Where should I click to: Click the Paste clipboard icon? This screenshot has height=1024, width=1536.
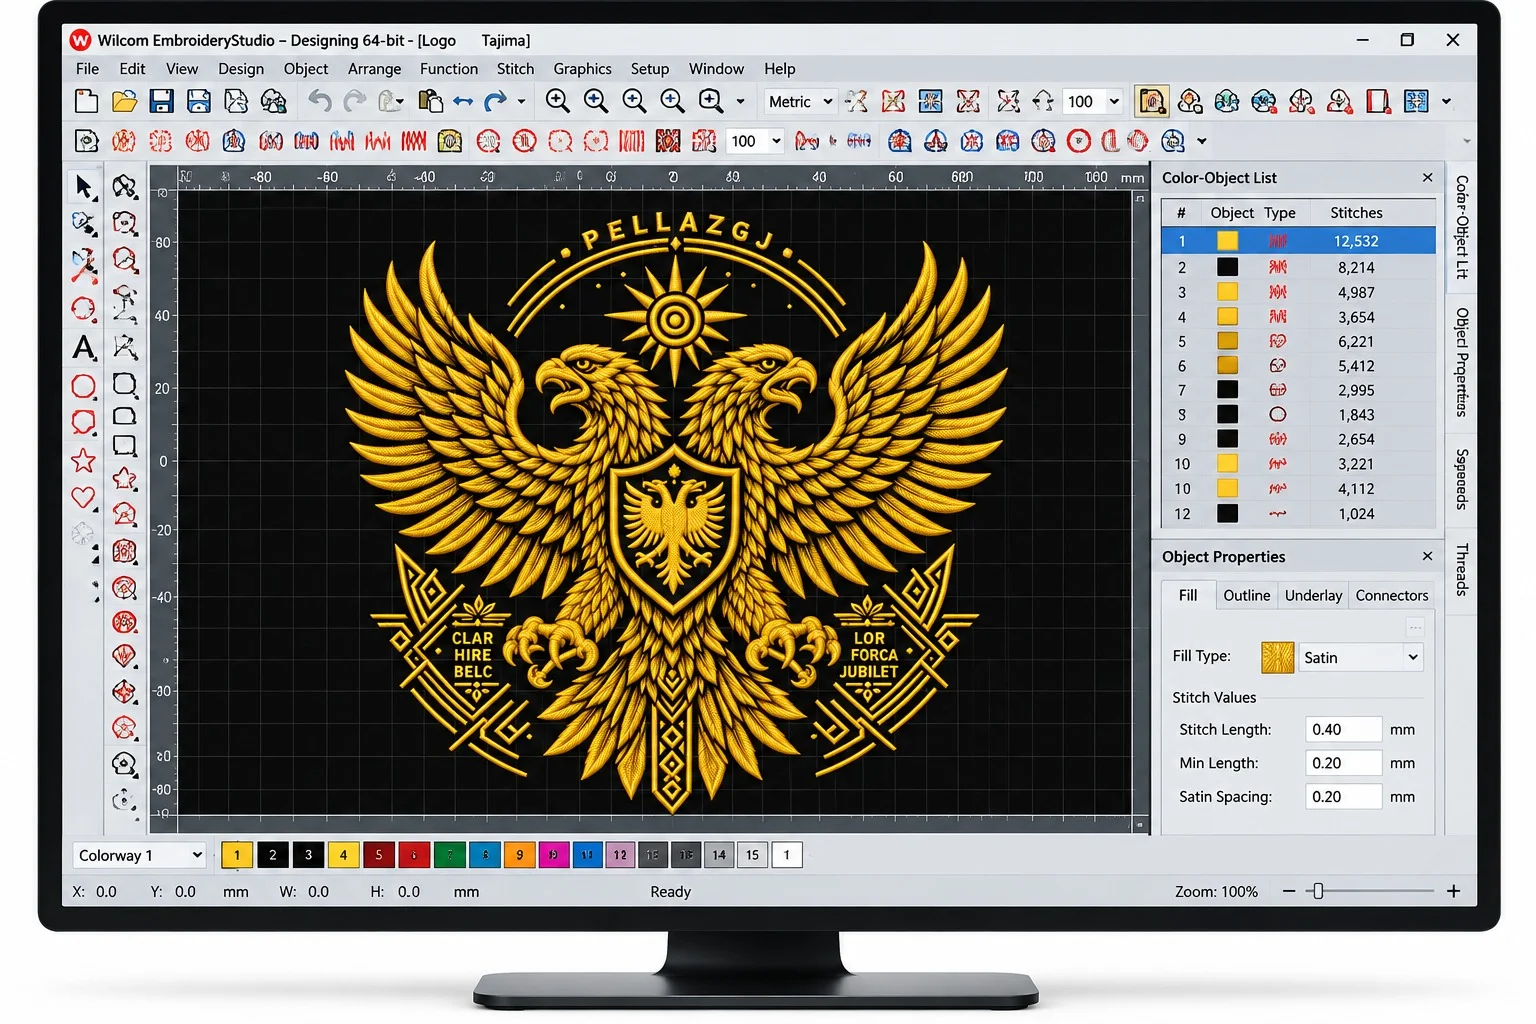[x=430, y=101]
